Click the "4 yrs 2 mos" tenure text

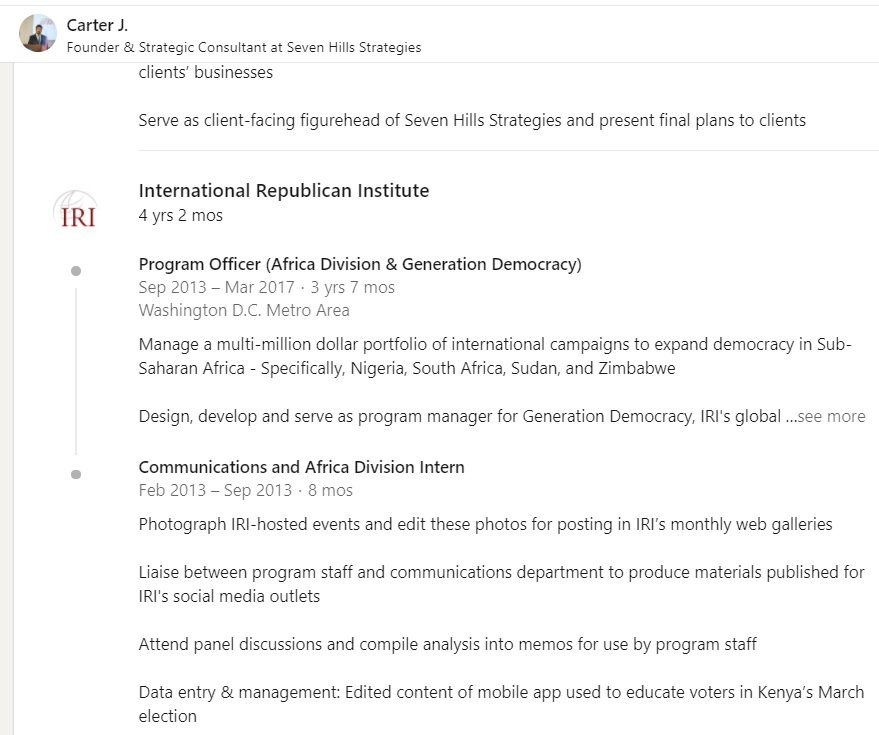tap(181, 215)
